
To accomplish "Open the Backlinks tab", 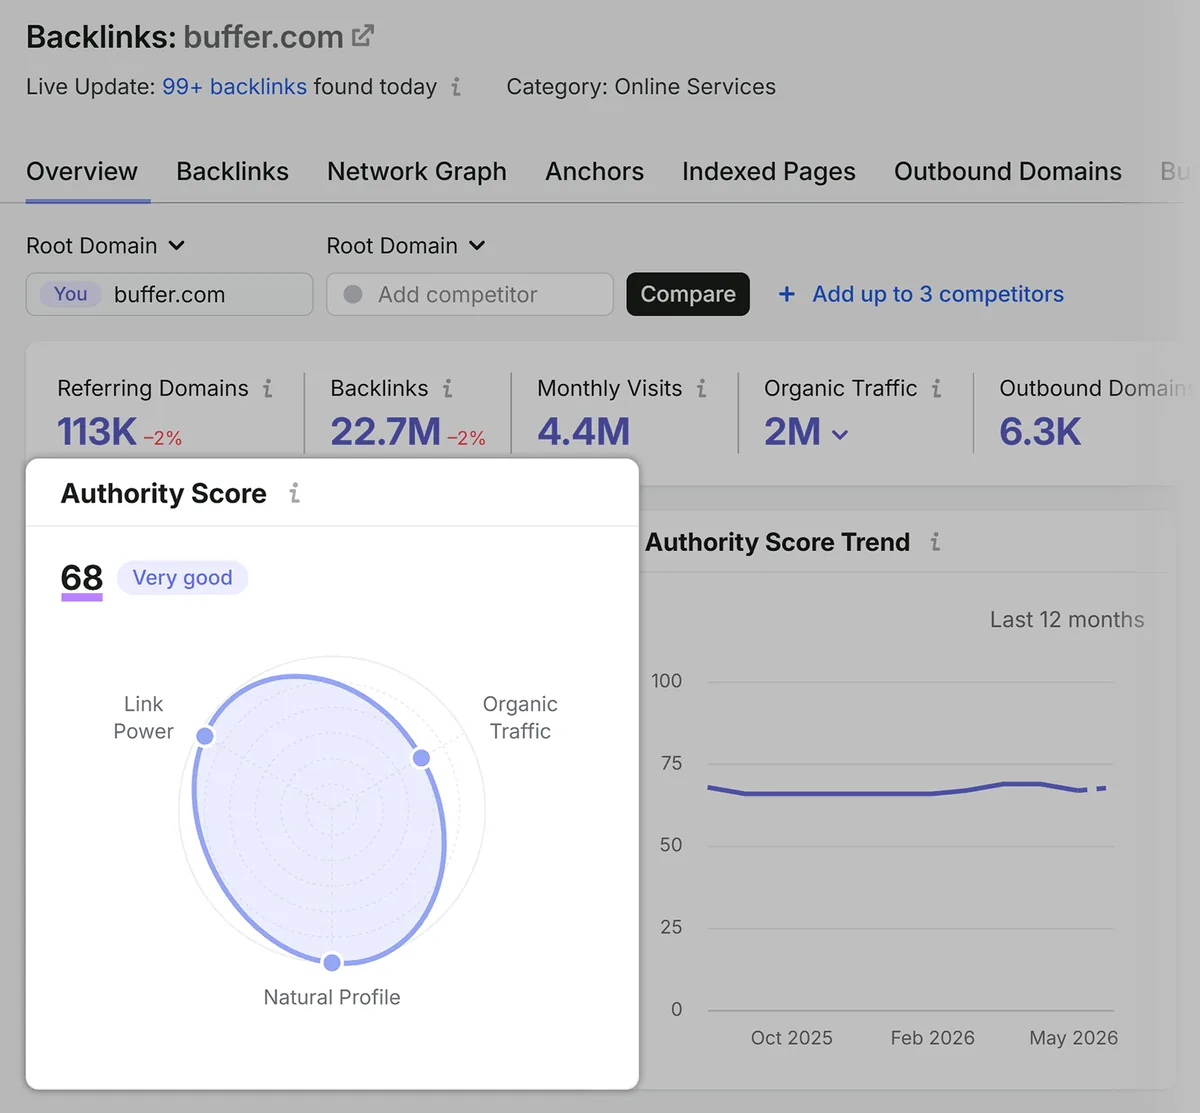I will (x=232, y=172).
